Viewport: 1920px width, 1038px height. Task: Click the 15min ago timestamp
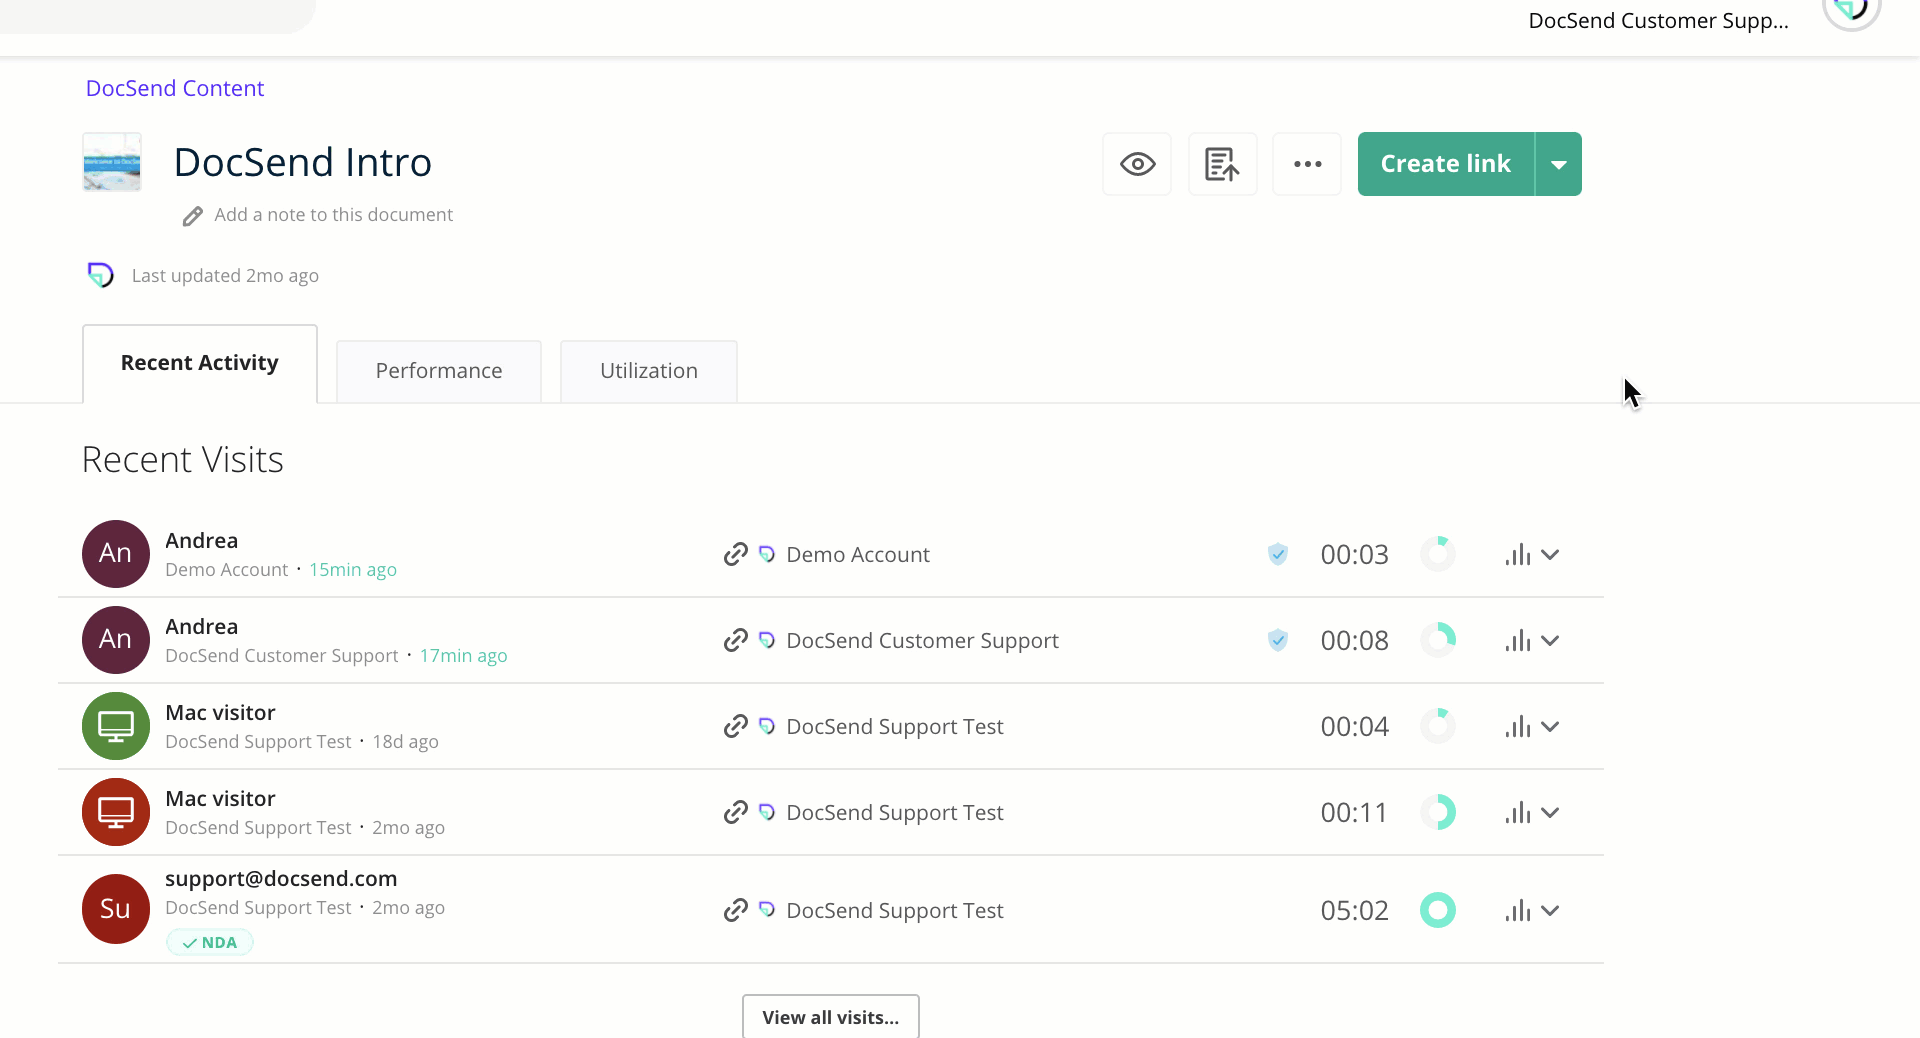click(x=353, y=570)
